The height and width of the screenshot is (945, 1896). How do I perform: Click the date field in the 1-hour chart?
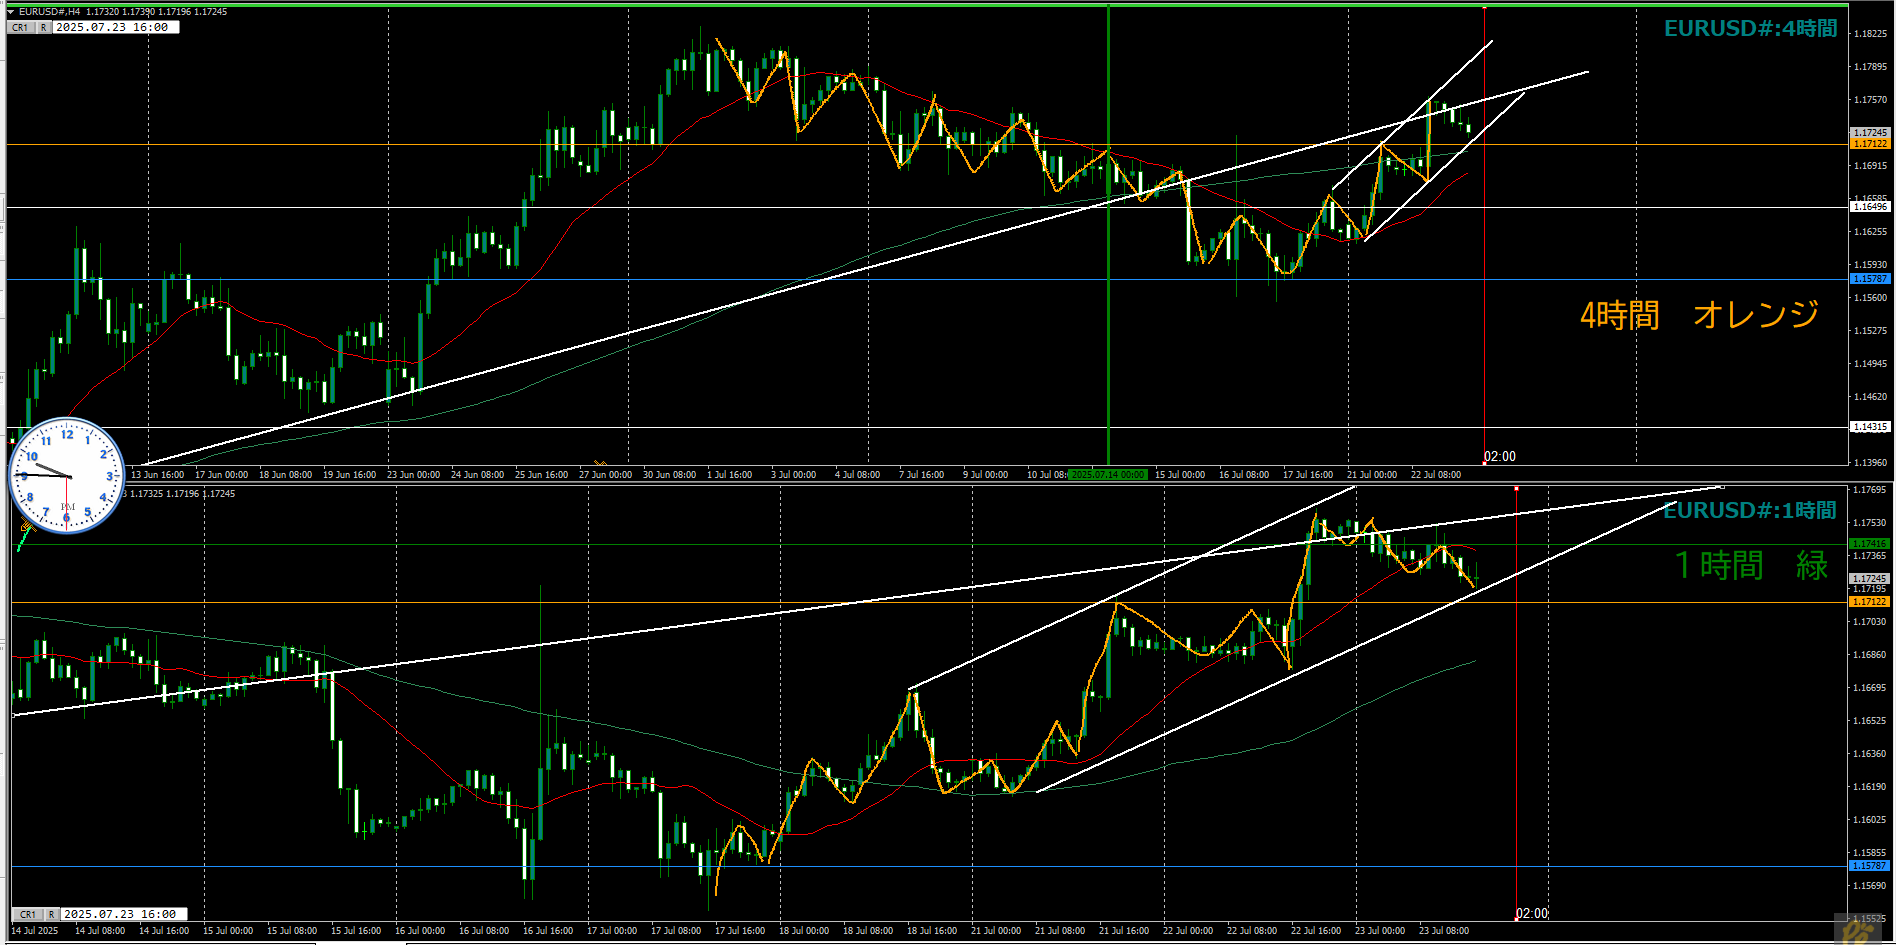(123, 914)
